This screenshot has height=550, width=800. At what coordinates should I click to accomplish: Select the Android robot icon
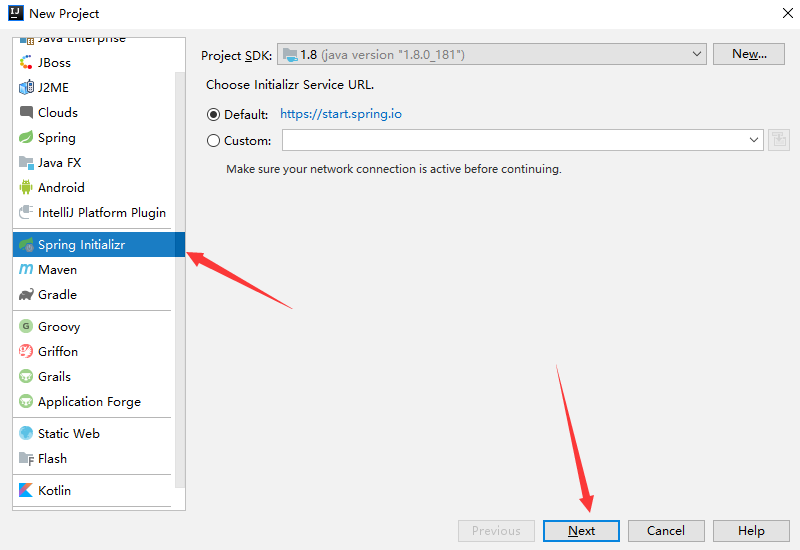pos(26,188)
